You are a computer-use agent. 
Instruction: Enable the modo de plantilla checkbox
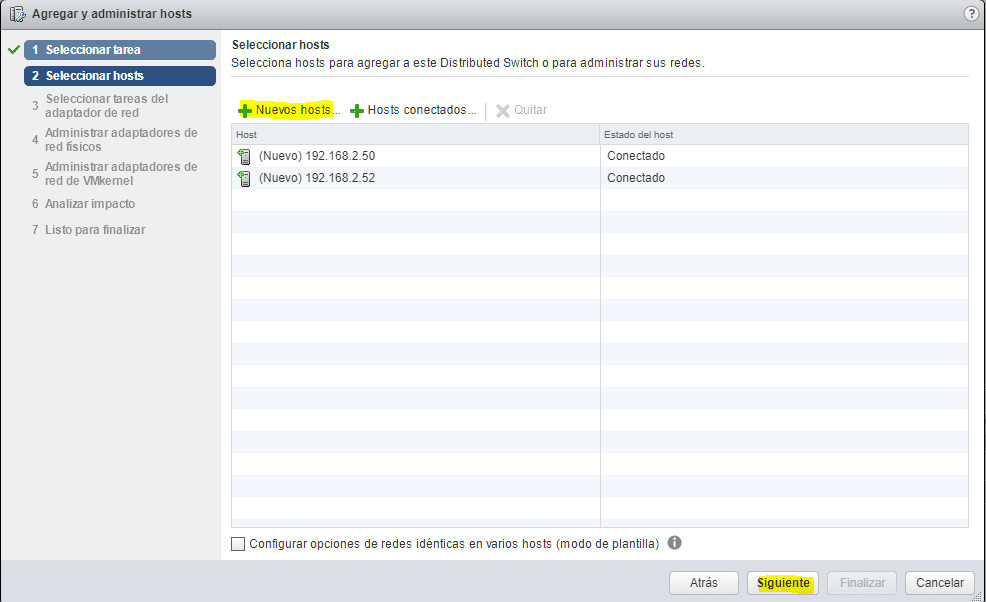pyautogui.click(x=238, y=544)
